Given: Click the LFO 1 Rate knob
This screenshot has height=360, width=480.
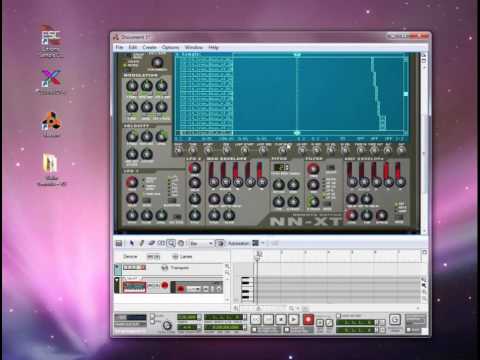Looking at the screenshot, I should 132,182.
